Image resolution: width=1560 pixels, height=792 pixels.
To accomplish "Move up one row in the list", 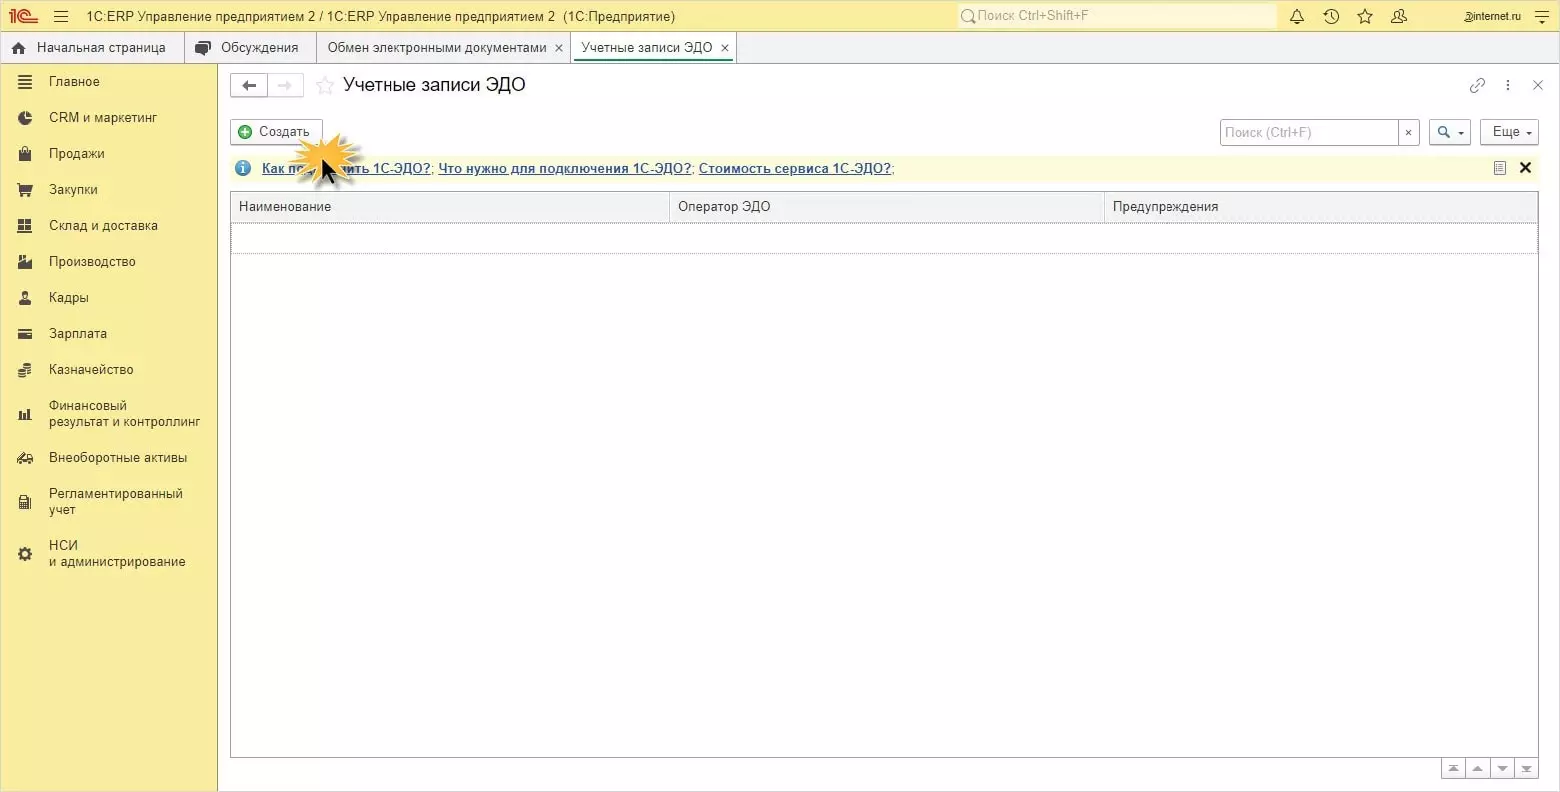I will coord(1477,769).
